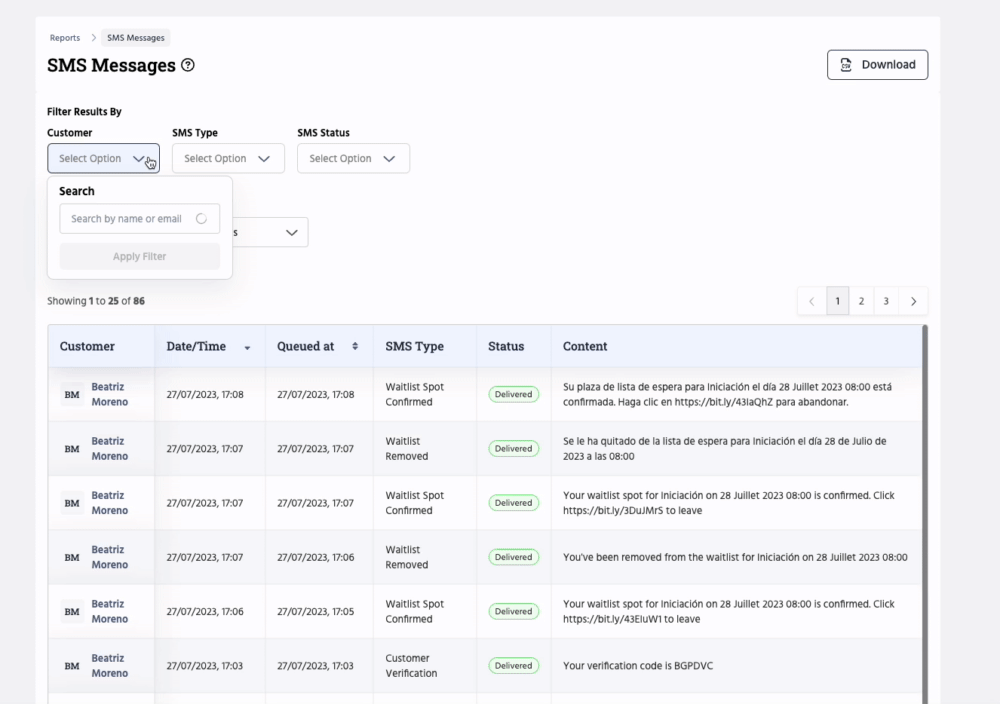The image size is (1000, 704).
Task: Open the SMS Type filter dropdown
Action: 228,159
